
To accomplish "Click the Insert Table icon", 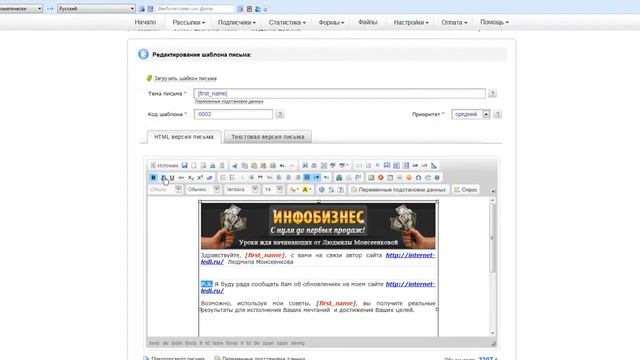I will (390, 178).
